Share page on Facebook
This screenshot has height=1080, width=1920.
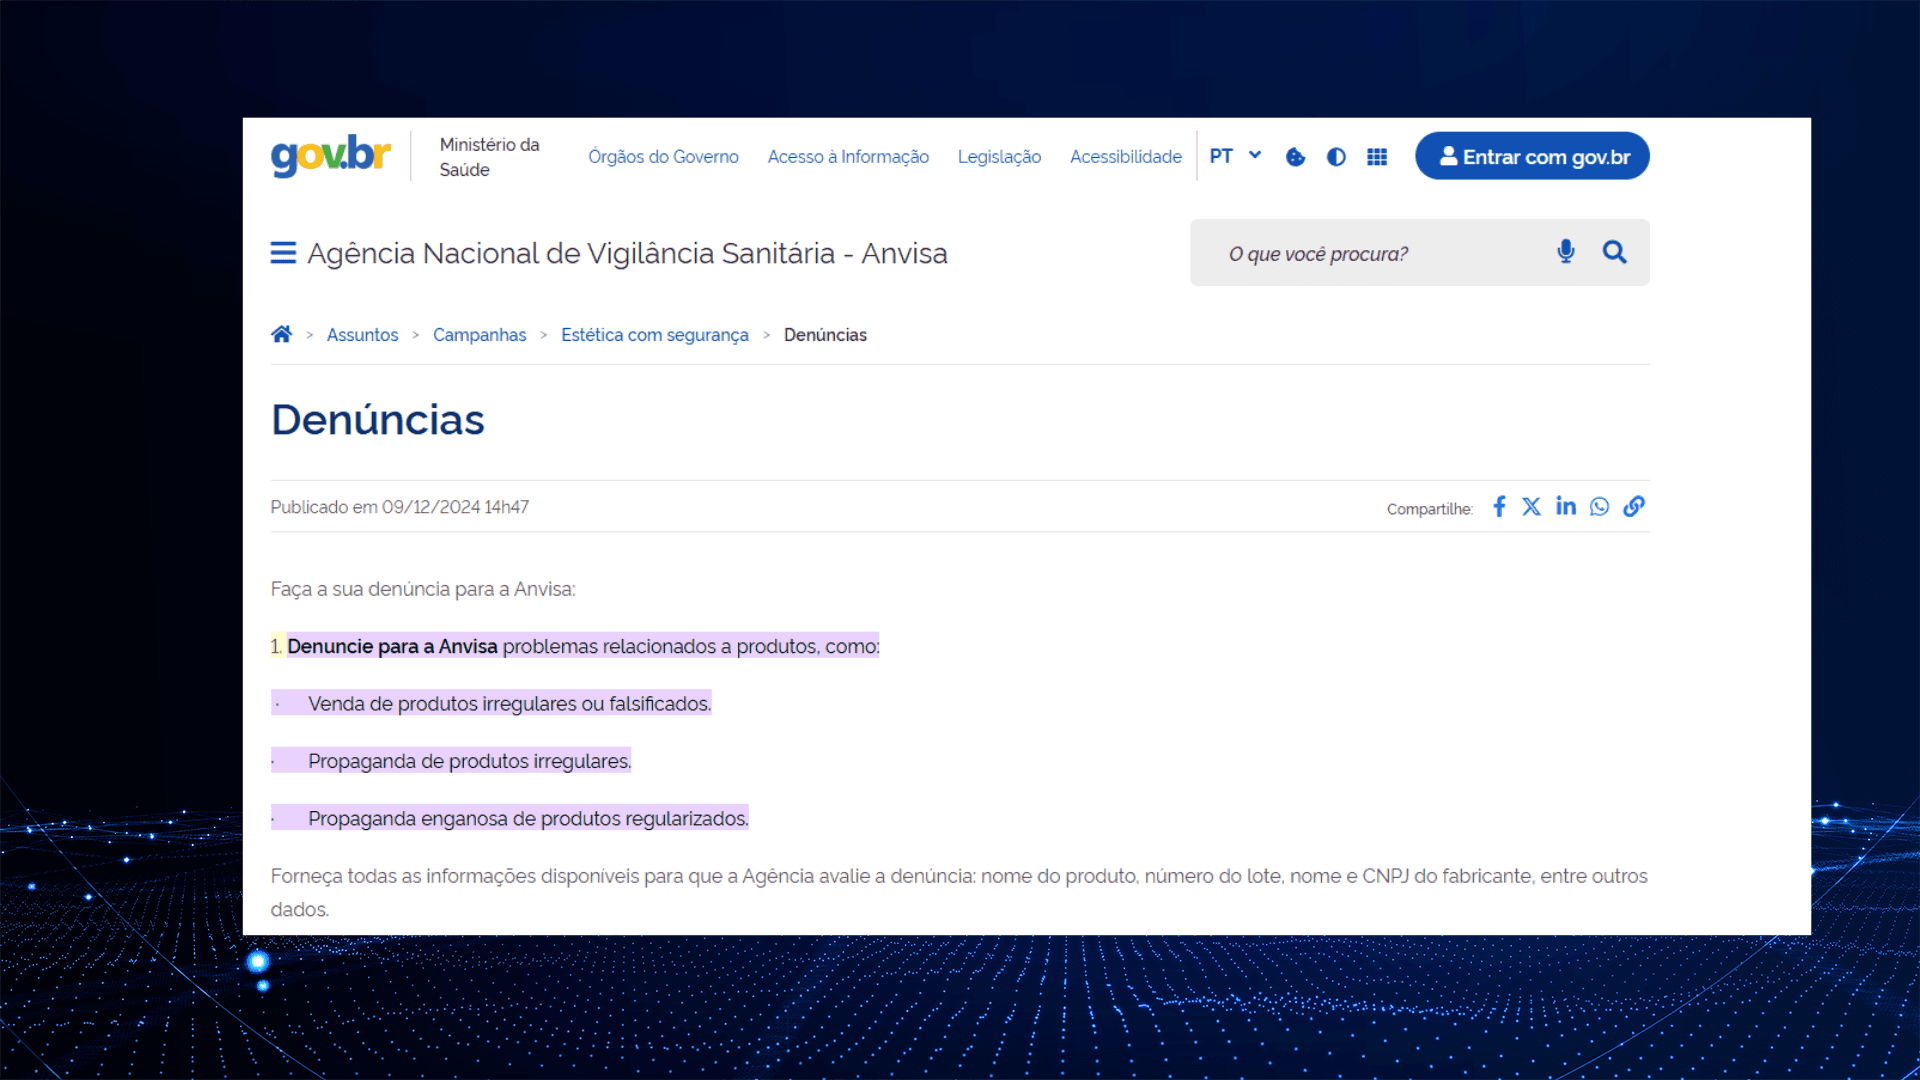click(1499, 507)
